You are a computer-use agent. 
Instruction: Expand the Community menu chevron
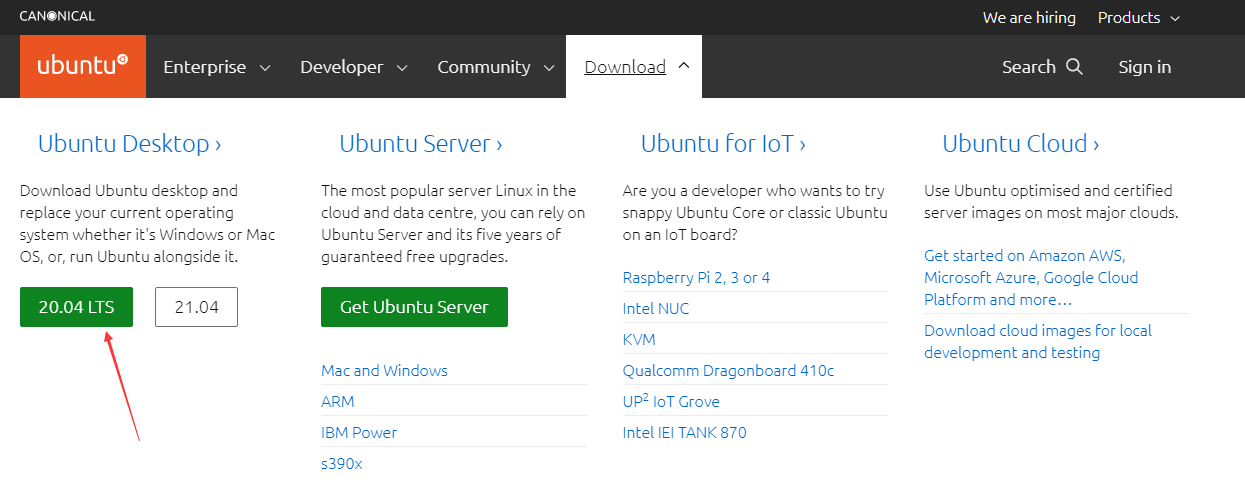click(549, 68)
